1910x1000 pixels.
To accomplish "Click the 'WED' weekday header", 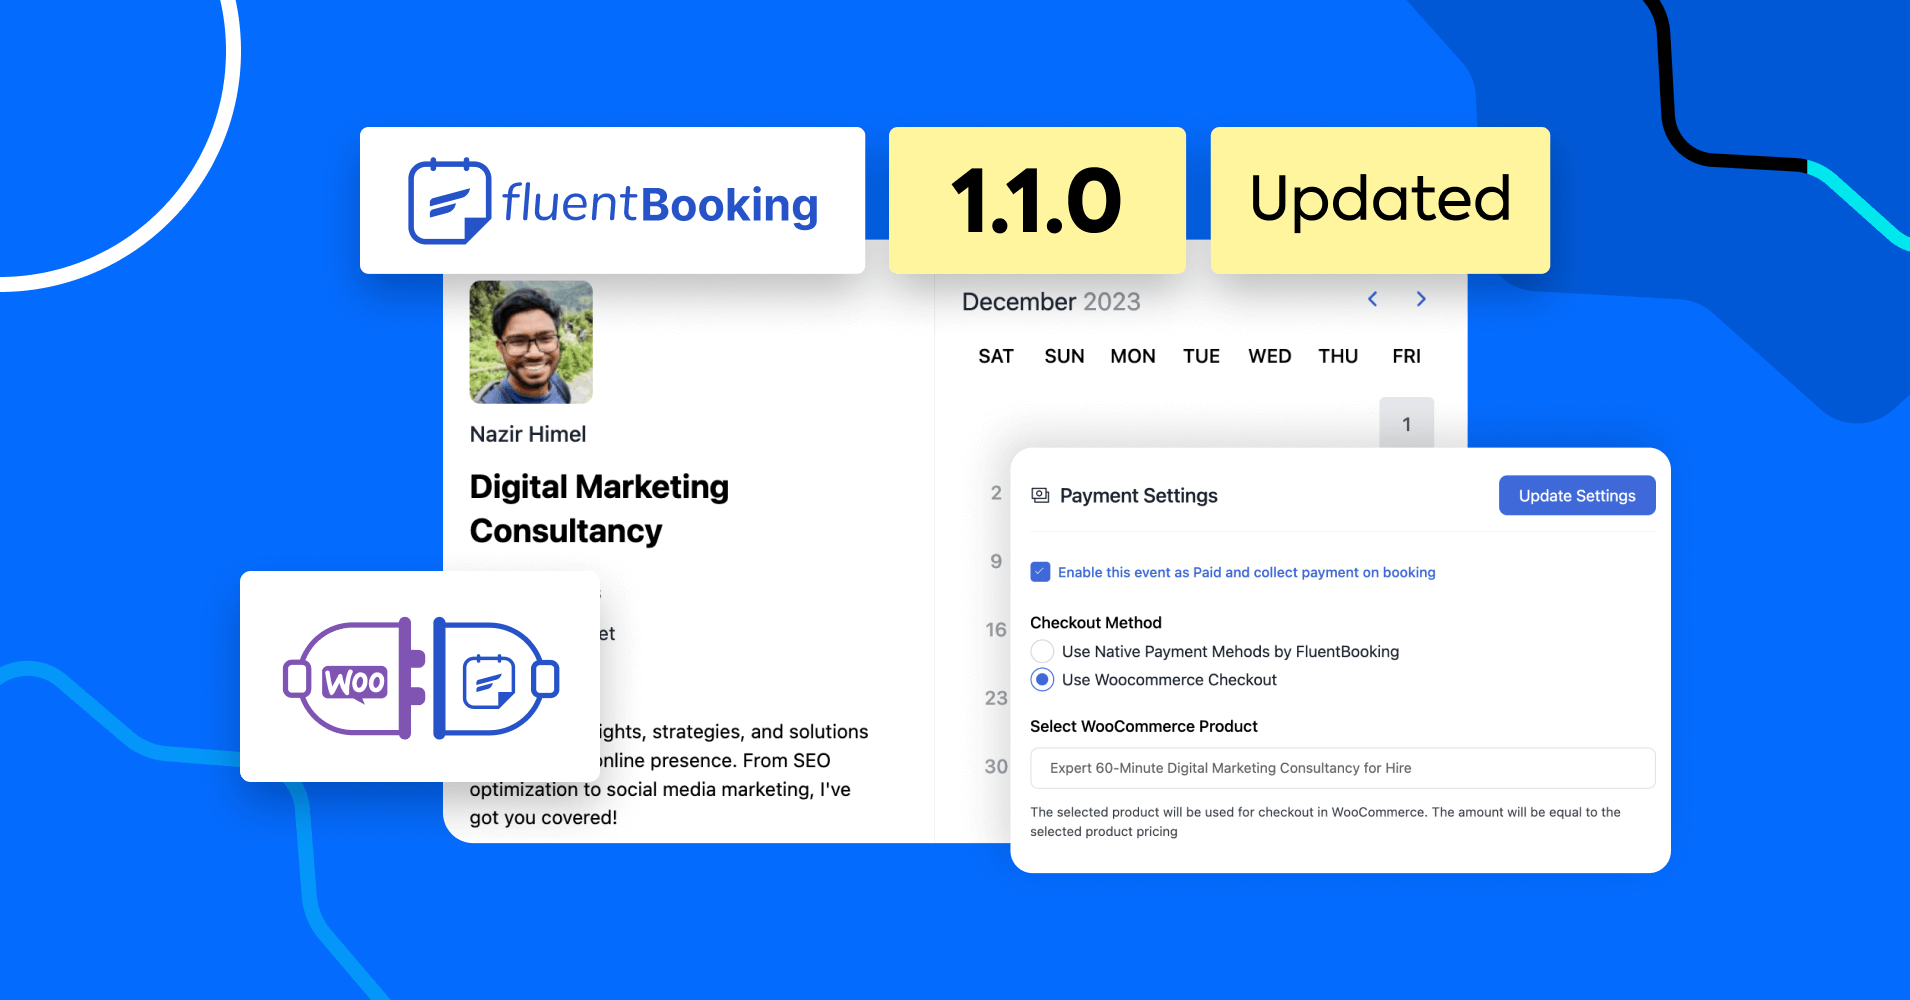I will click(1270, 356).
